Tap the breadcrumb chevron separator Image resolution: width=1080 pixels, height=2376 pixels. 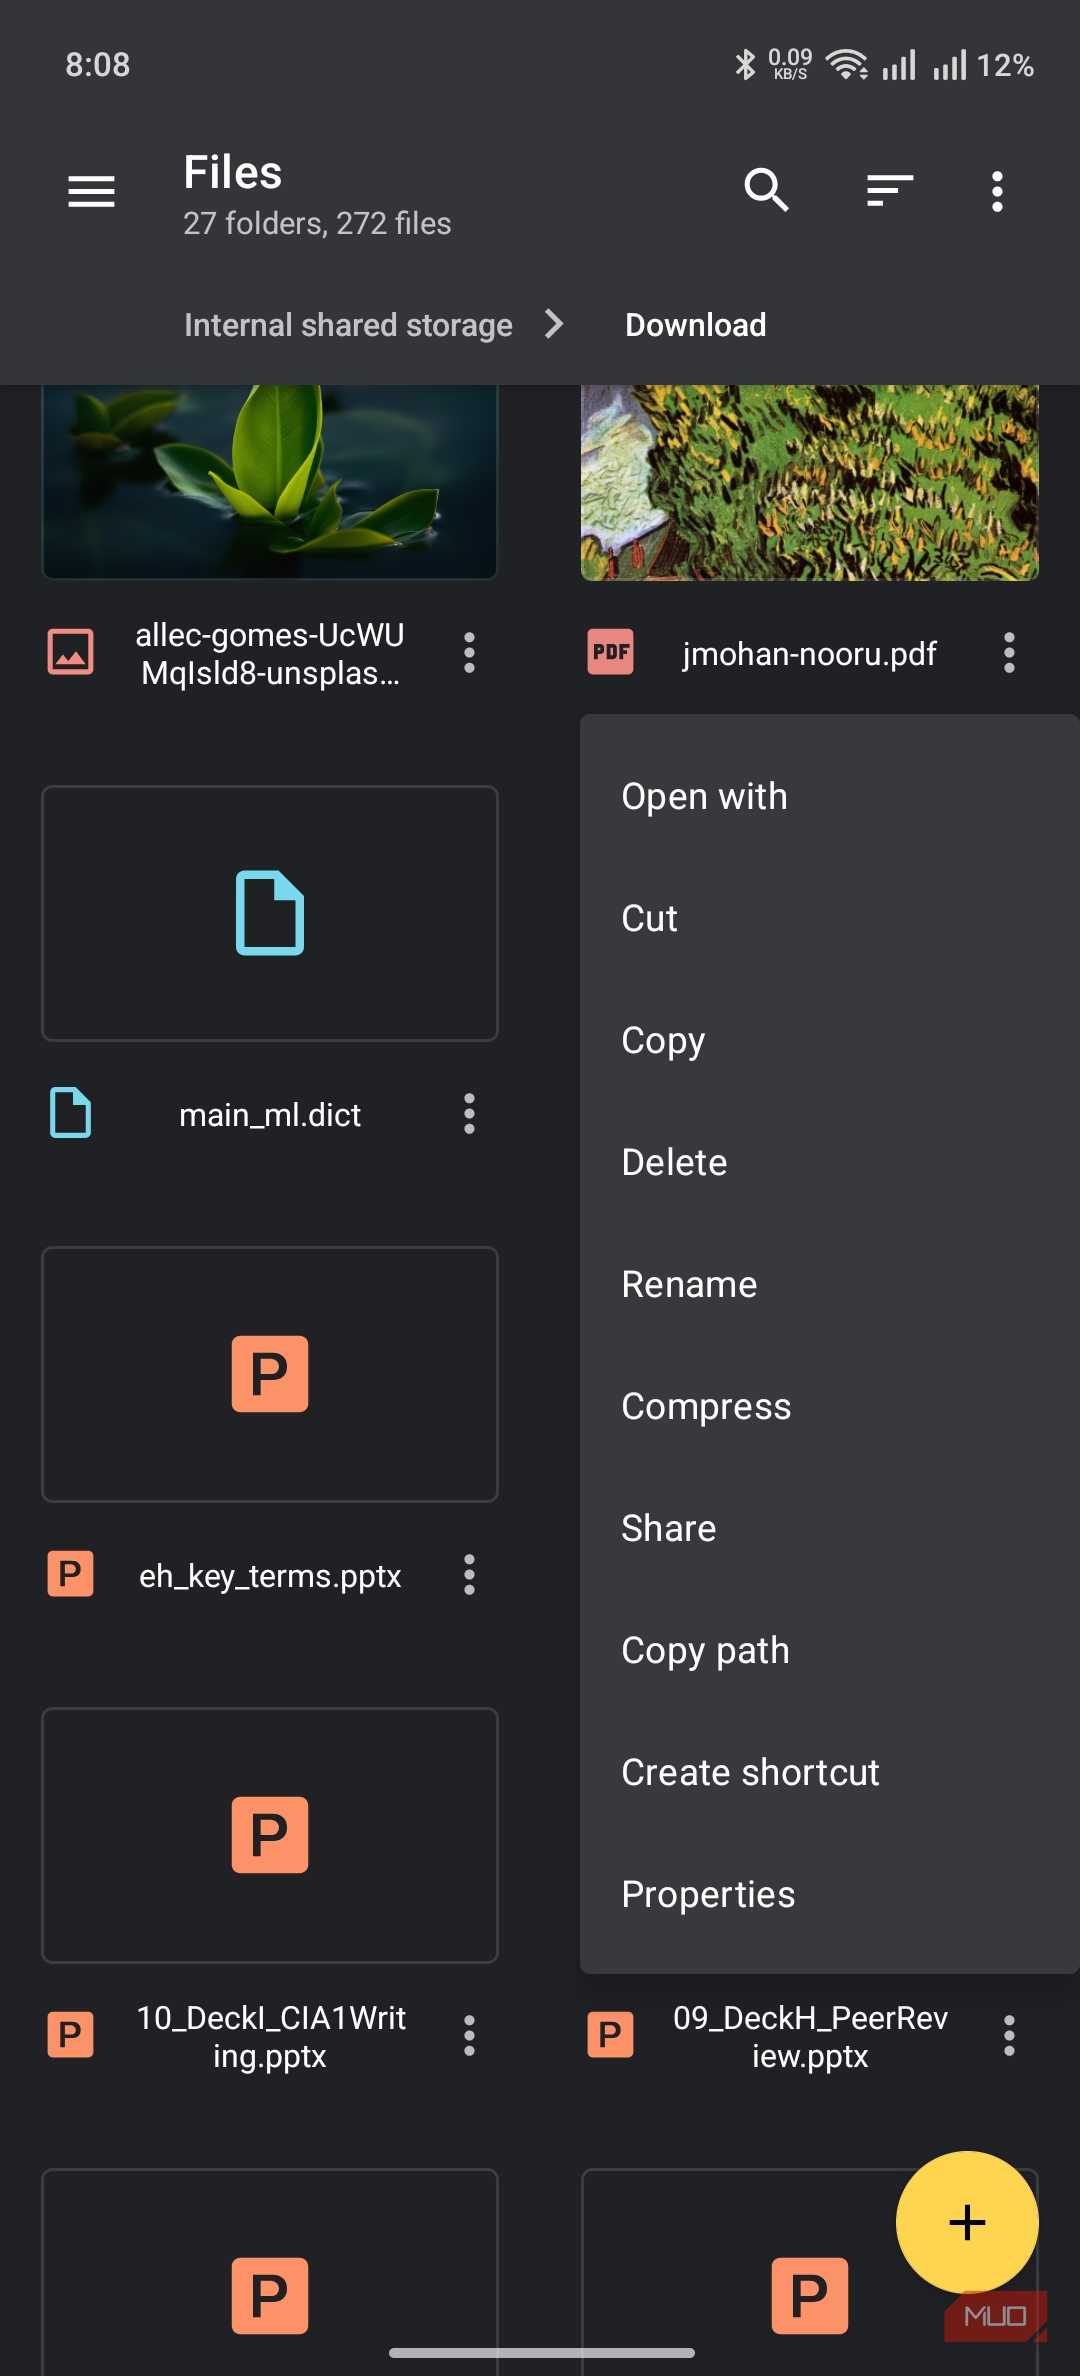click(x=554, y=324)
